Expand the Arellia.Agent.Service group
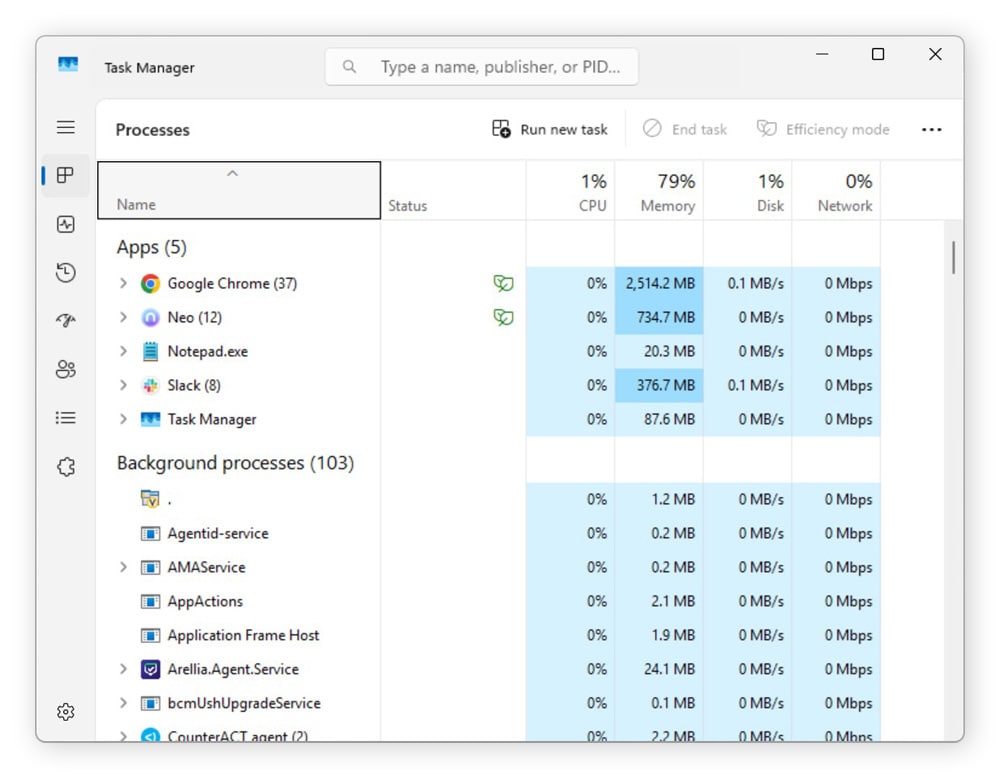The image size is (1000, 778). click(x=122, y=669)
